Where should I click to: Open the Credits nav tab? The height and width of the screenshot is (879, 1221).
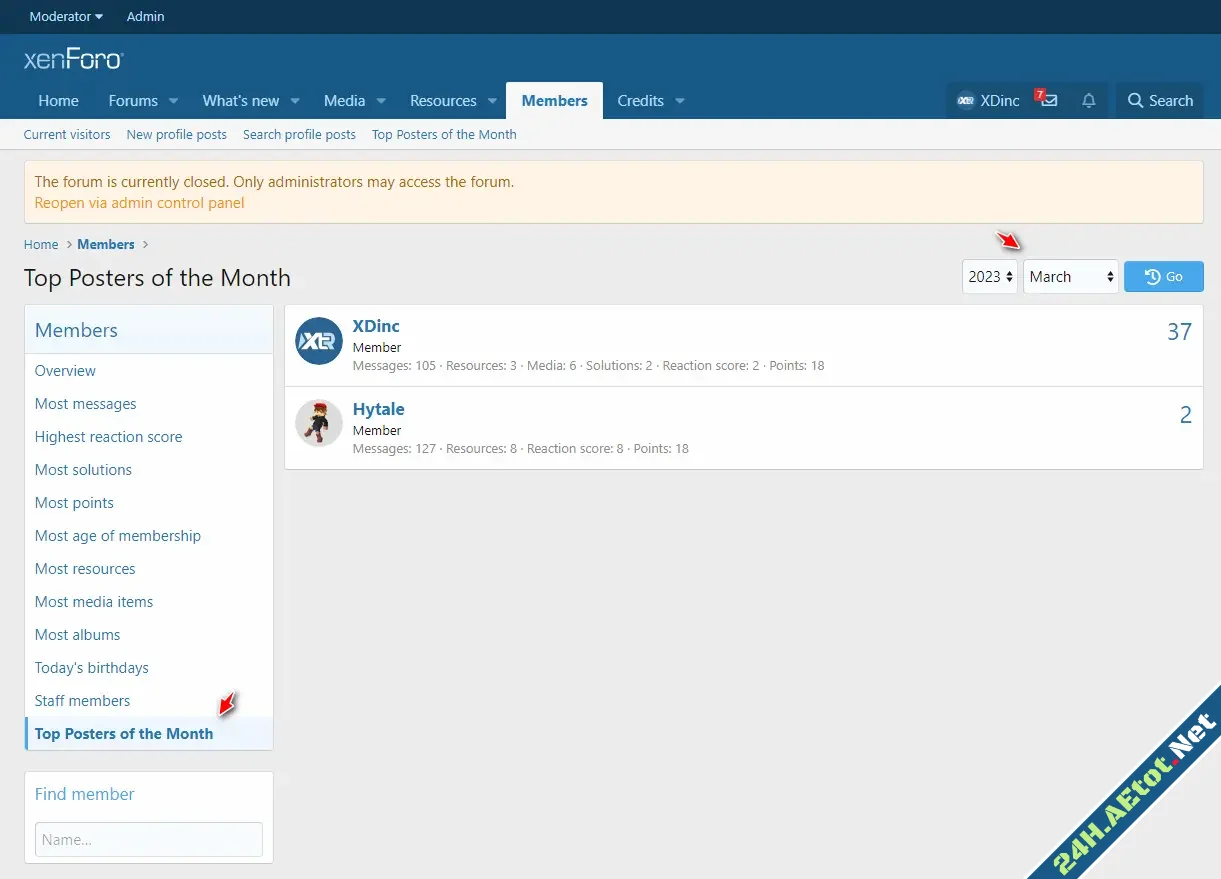click(640, 101)
